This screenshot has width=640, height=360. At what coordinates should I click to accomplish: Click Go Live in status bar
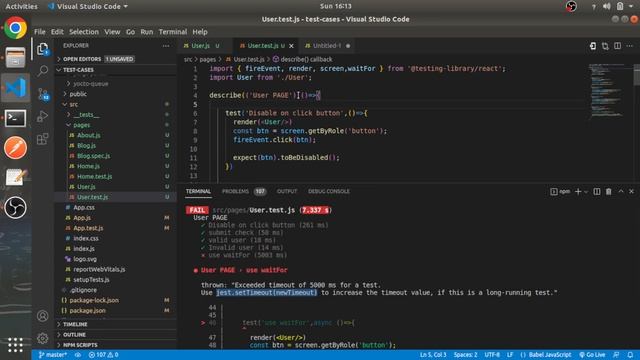pyautogui.click(x=592, y=355)
